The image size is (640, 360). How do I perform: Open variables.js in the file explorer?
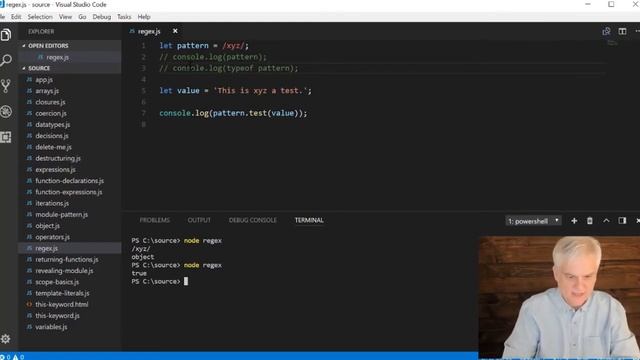pyautogui.click(x=51, y=327)
